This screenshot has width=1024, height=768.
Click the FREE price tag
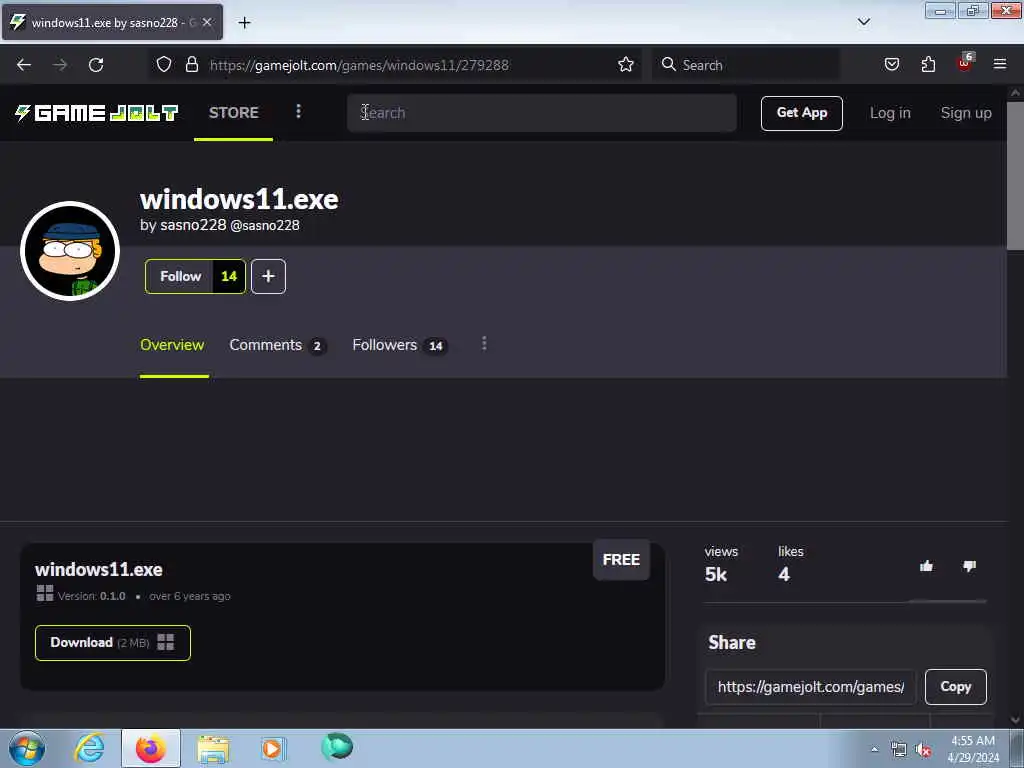click(621, 560)
